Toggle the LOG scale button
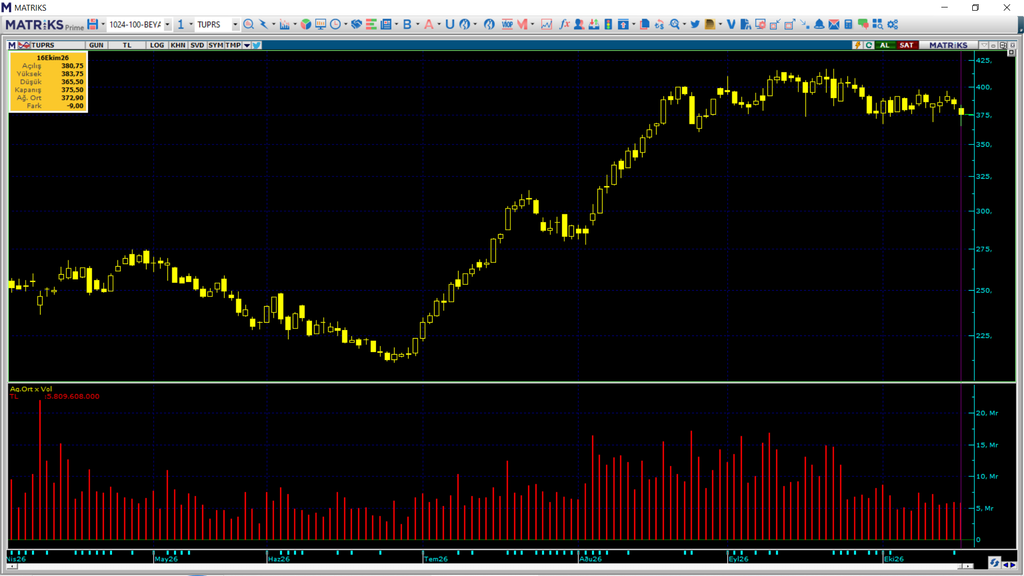Screen dimensions: 1024x576 (x=157, y=45)
